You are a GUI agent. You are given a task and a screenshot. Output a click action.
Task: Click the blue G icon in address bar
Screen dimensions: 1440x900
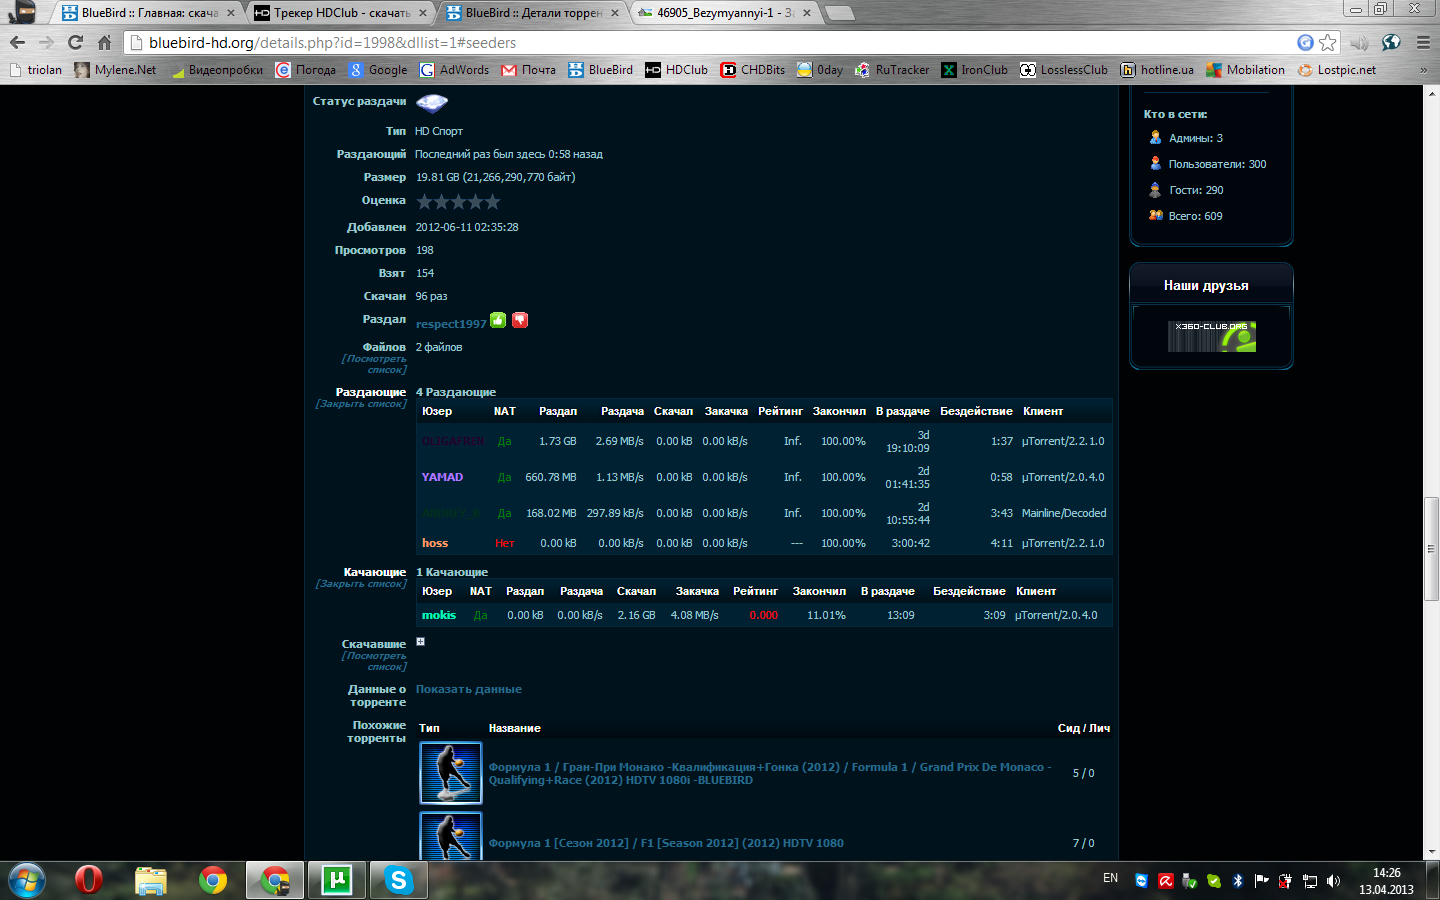[1305, 42]
